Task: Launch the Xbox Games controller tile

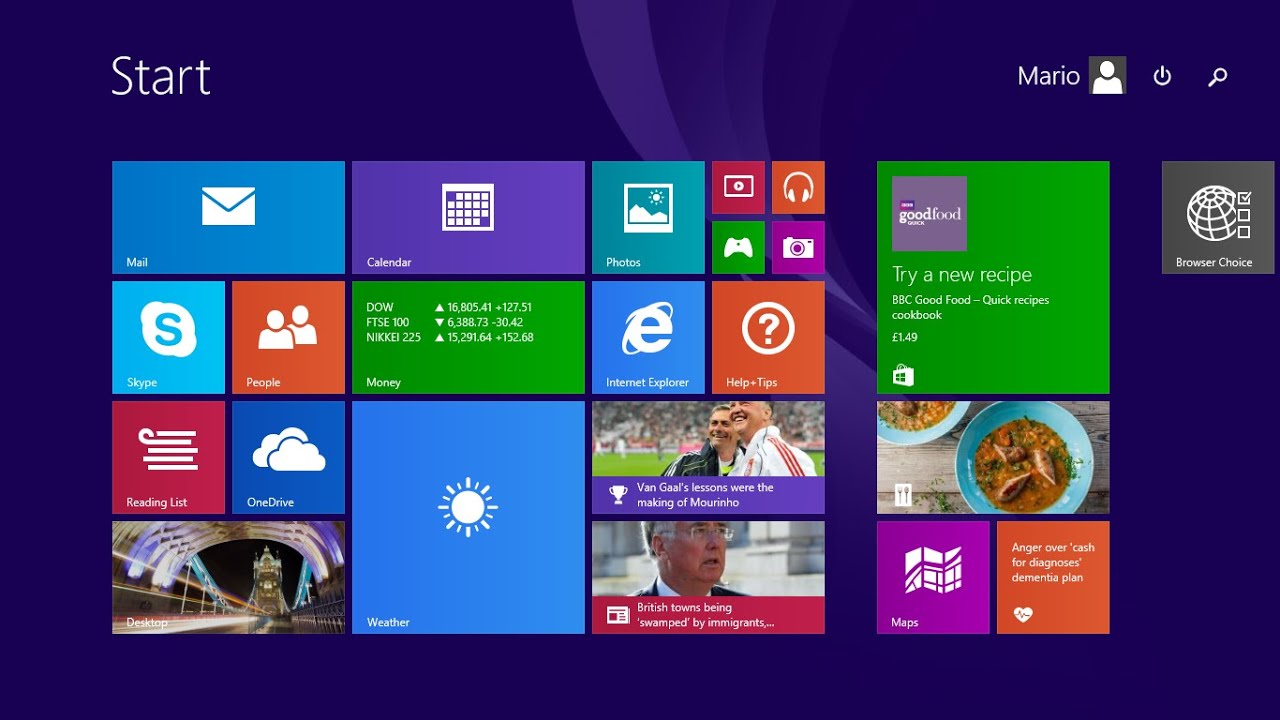Action: [x=738, y=247]
